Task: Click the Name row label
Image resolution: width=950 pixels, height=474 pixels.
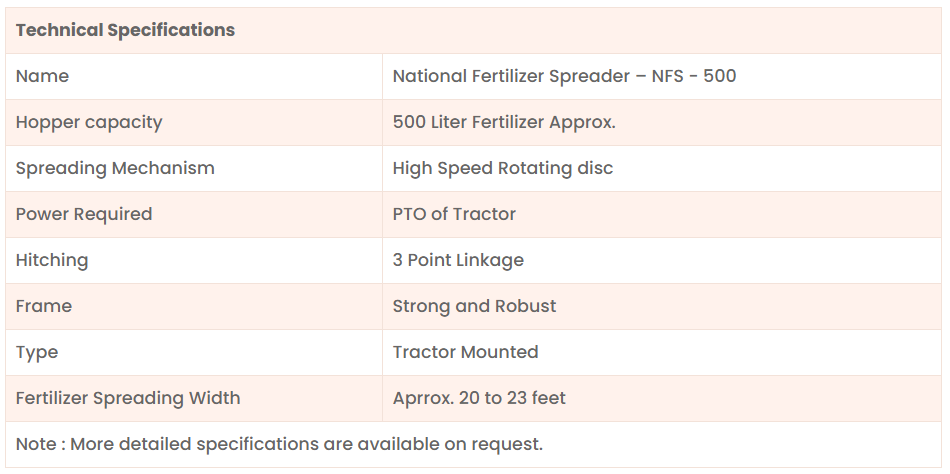Action: [42, 76]
